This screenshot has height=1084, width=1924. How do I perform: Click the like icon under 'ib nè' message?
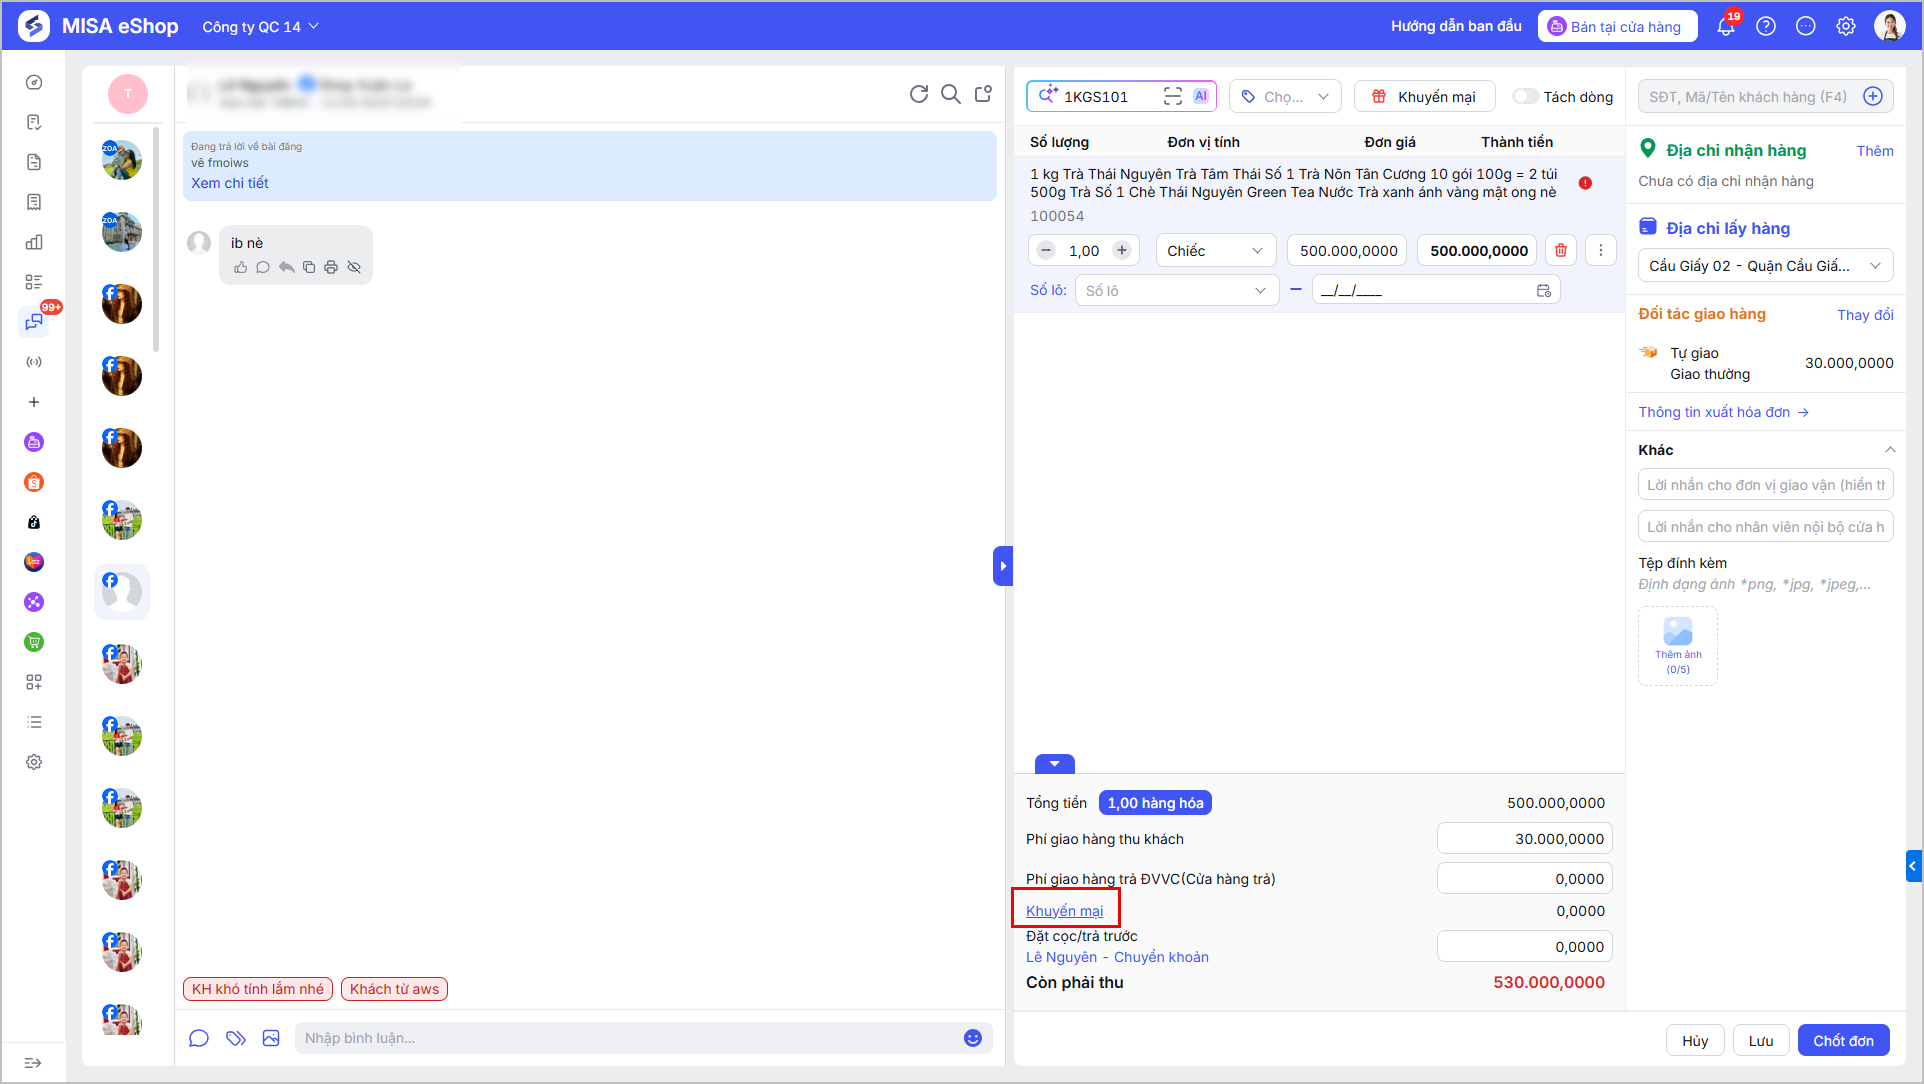tap(240, 267)
